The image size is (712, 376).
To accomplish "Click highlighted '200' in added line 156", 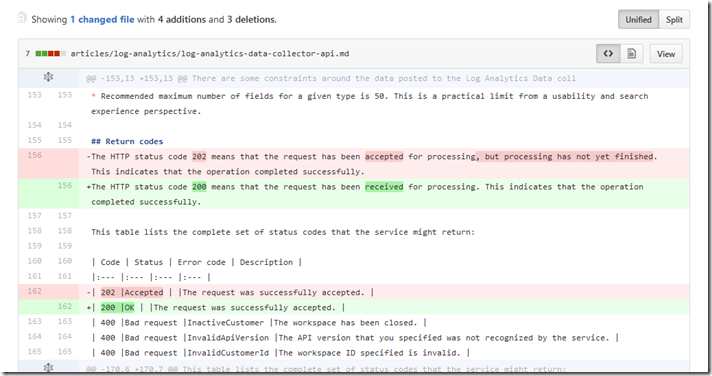I will pyautogui.click(x=199, y=187).
